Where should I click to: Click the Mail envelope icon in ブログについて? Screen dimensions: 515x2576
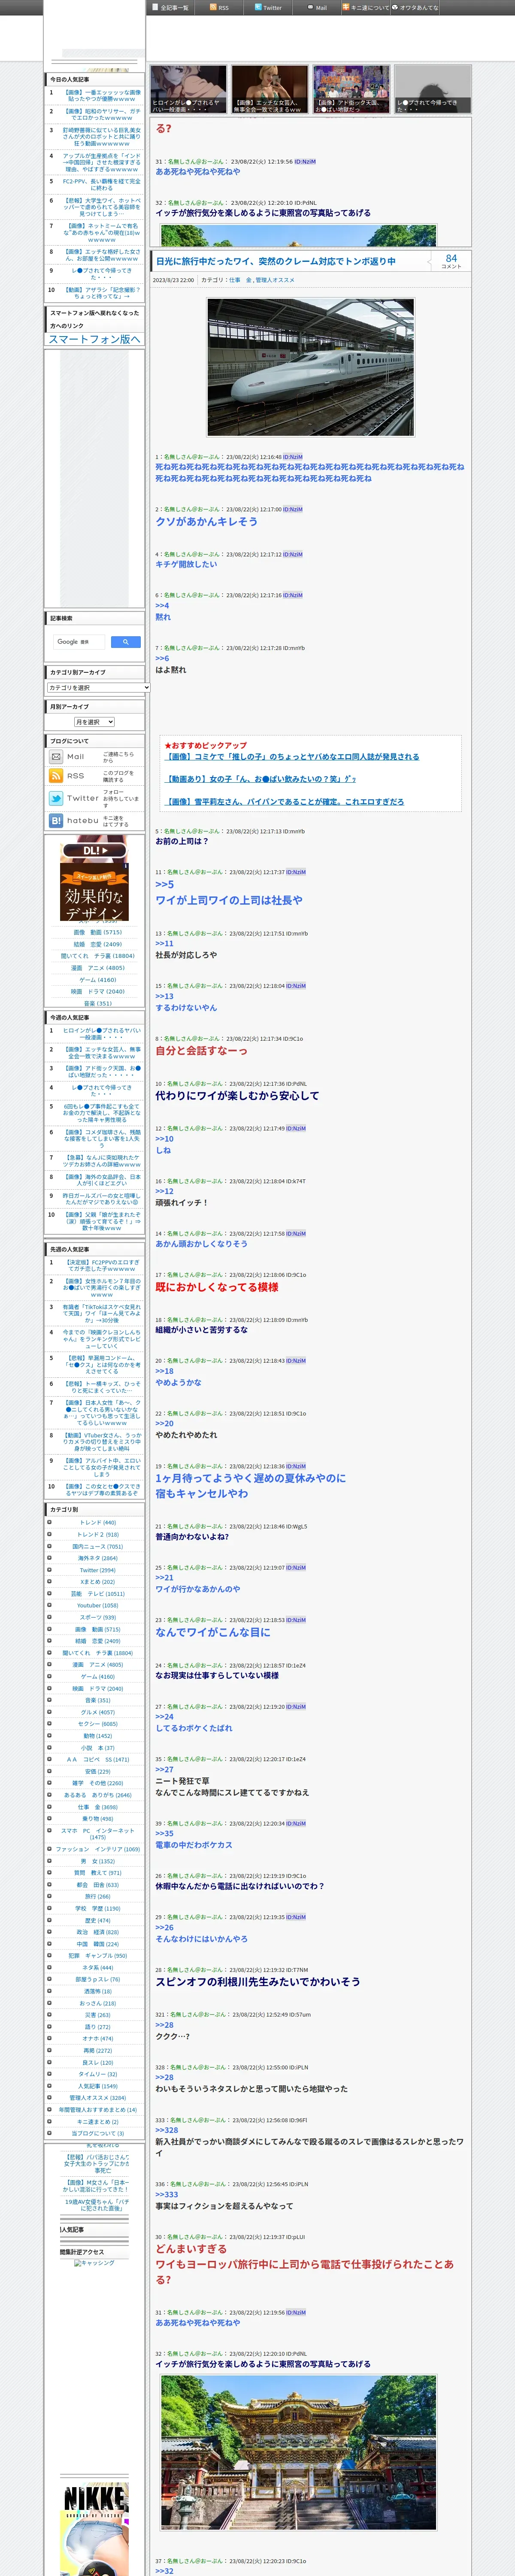pyautogui.click(x=56, y=757)
